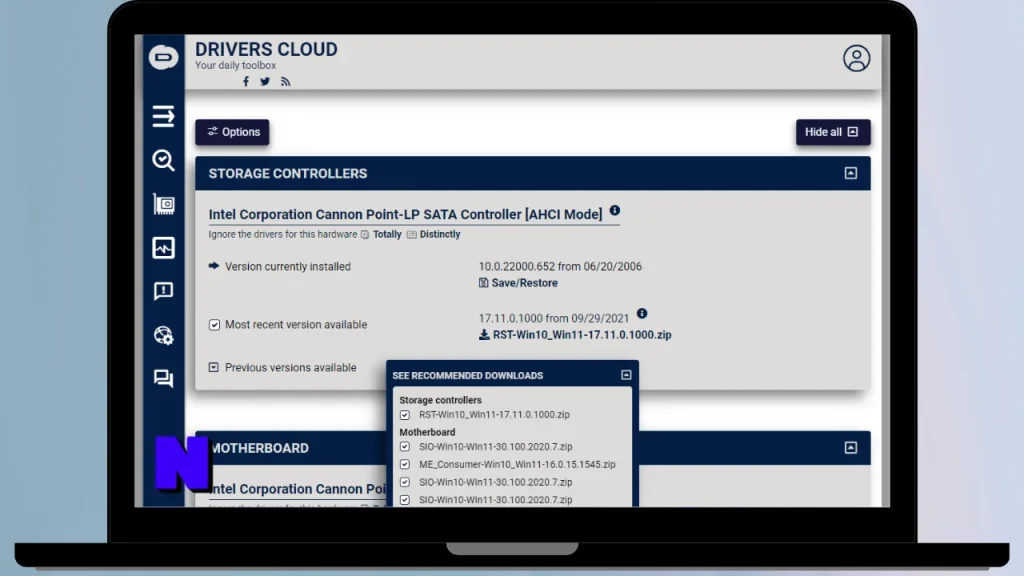Open the forum chat sidebar icon
The image size is (1024, 576).
pyautogui.click(x=163, y=378)
